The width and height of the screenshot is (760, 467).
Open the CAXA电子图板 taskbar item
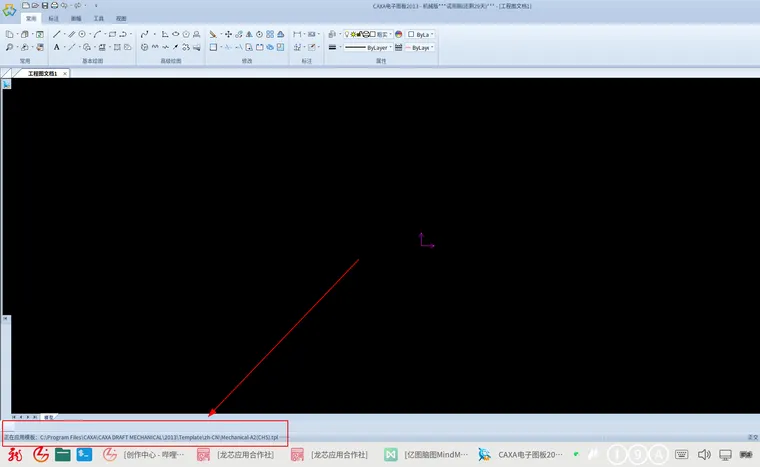coord(521,454)
